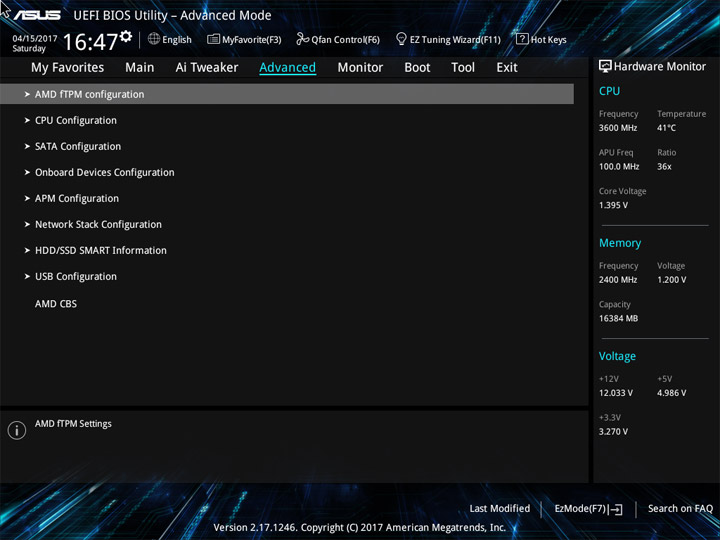Viewport: 720px width, 540px height.
Task: Expand Onboard Devices Configuration arrow
Action: coord(27,172)
